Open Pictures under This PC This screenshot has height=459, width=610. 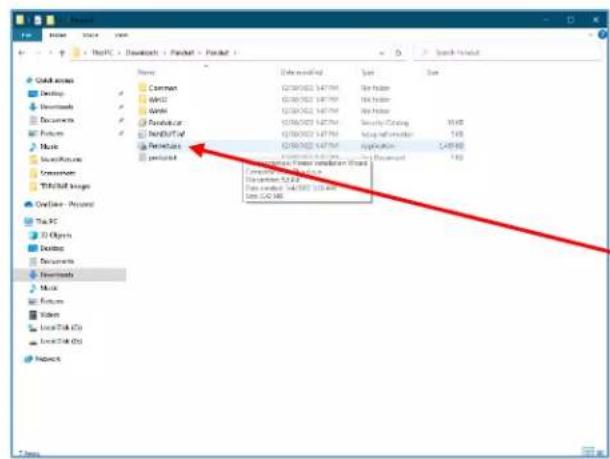tap(46, 301)
